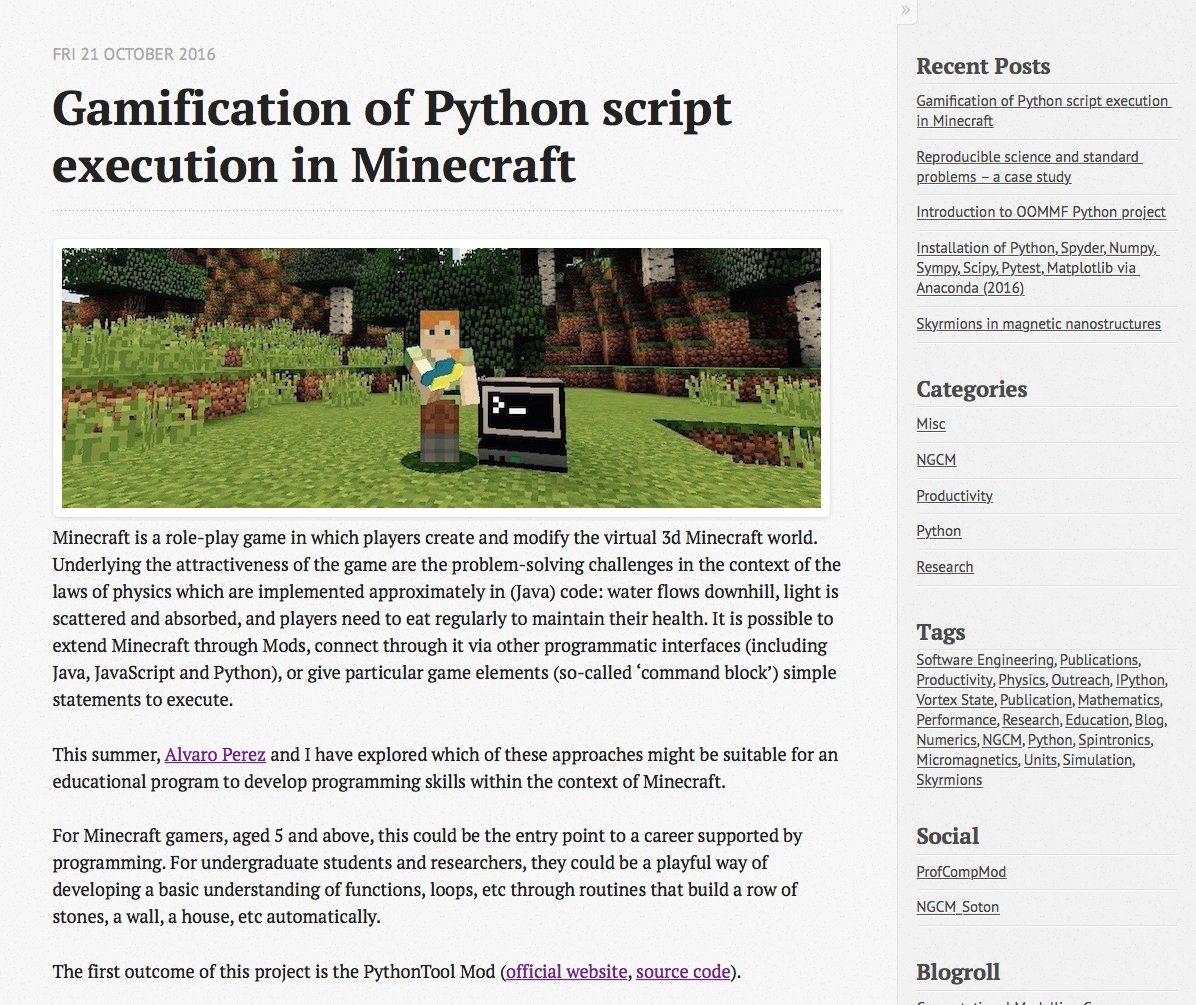This screenshot has width=1196, height=1005.
Task: Open 'Skyrmions in magnetic nanostructures' post
Action: click(1038, 324)
